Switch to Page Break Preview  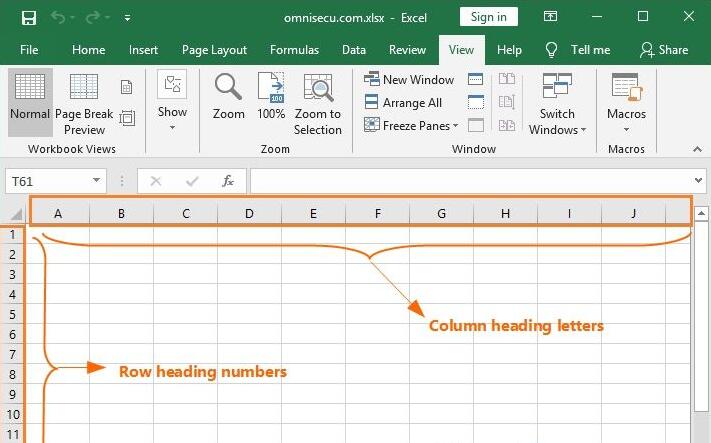coord(84,104)
